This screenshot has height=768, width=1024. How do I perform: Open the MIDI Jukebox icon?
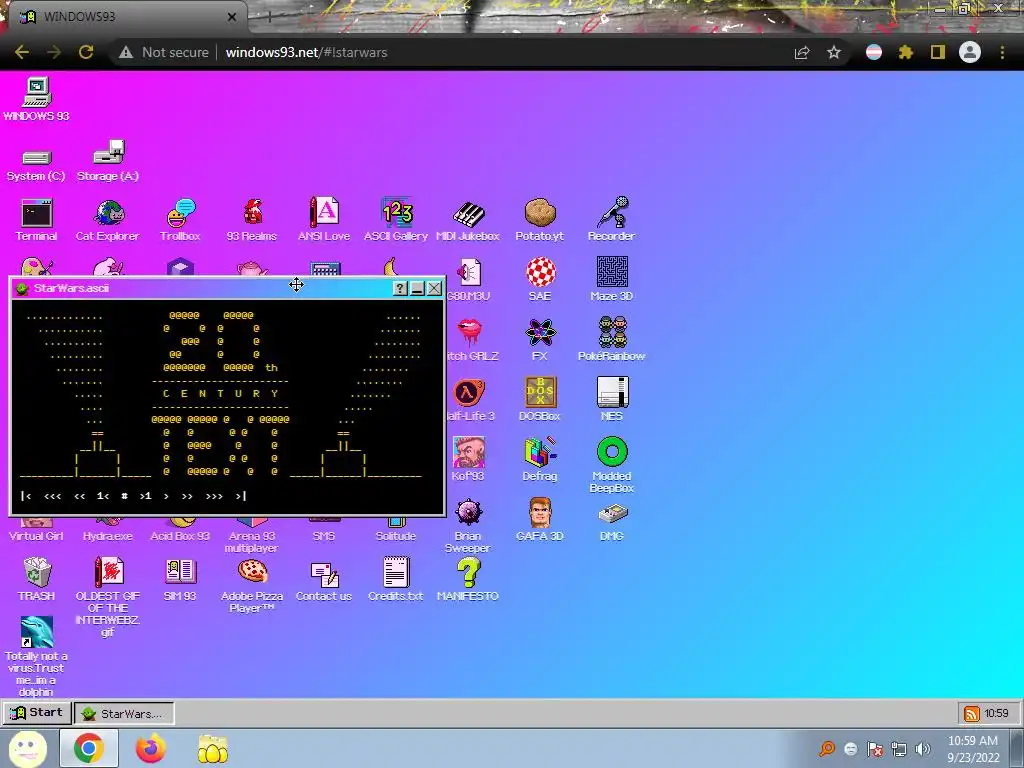pyautogui.click(x=468, y=214)
